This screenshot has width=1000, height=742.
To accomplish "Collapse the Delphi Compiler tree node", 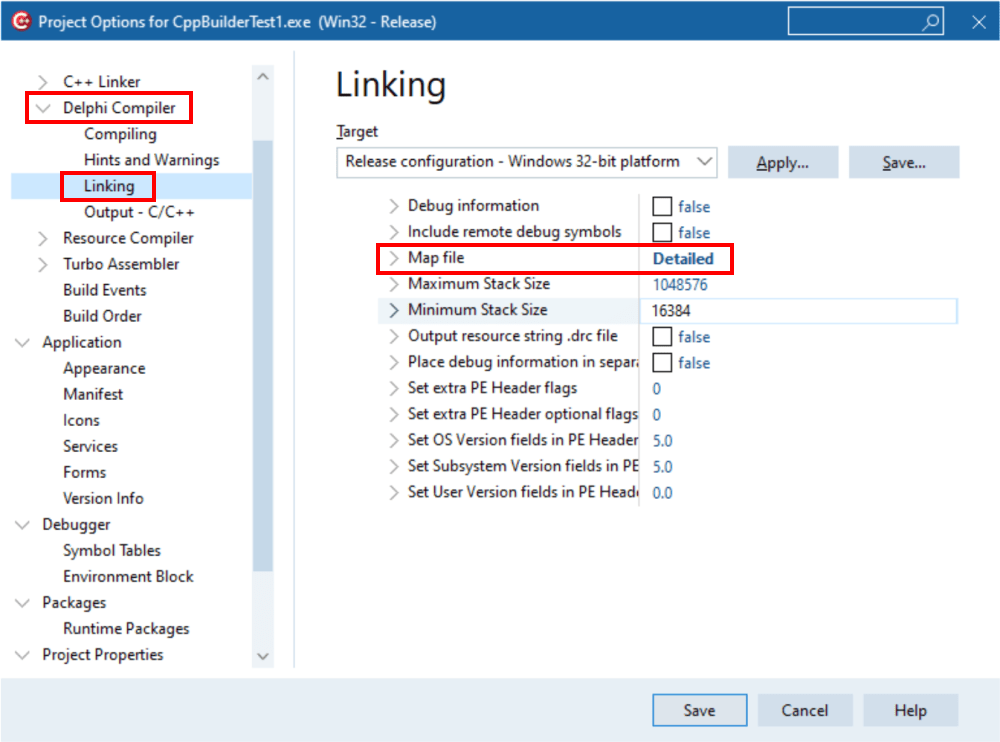I will 43,108.
